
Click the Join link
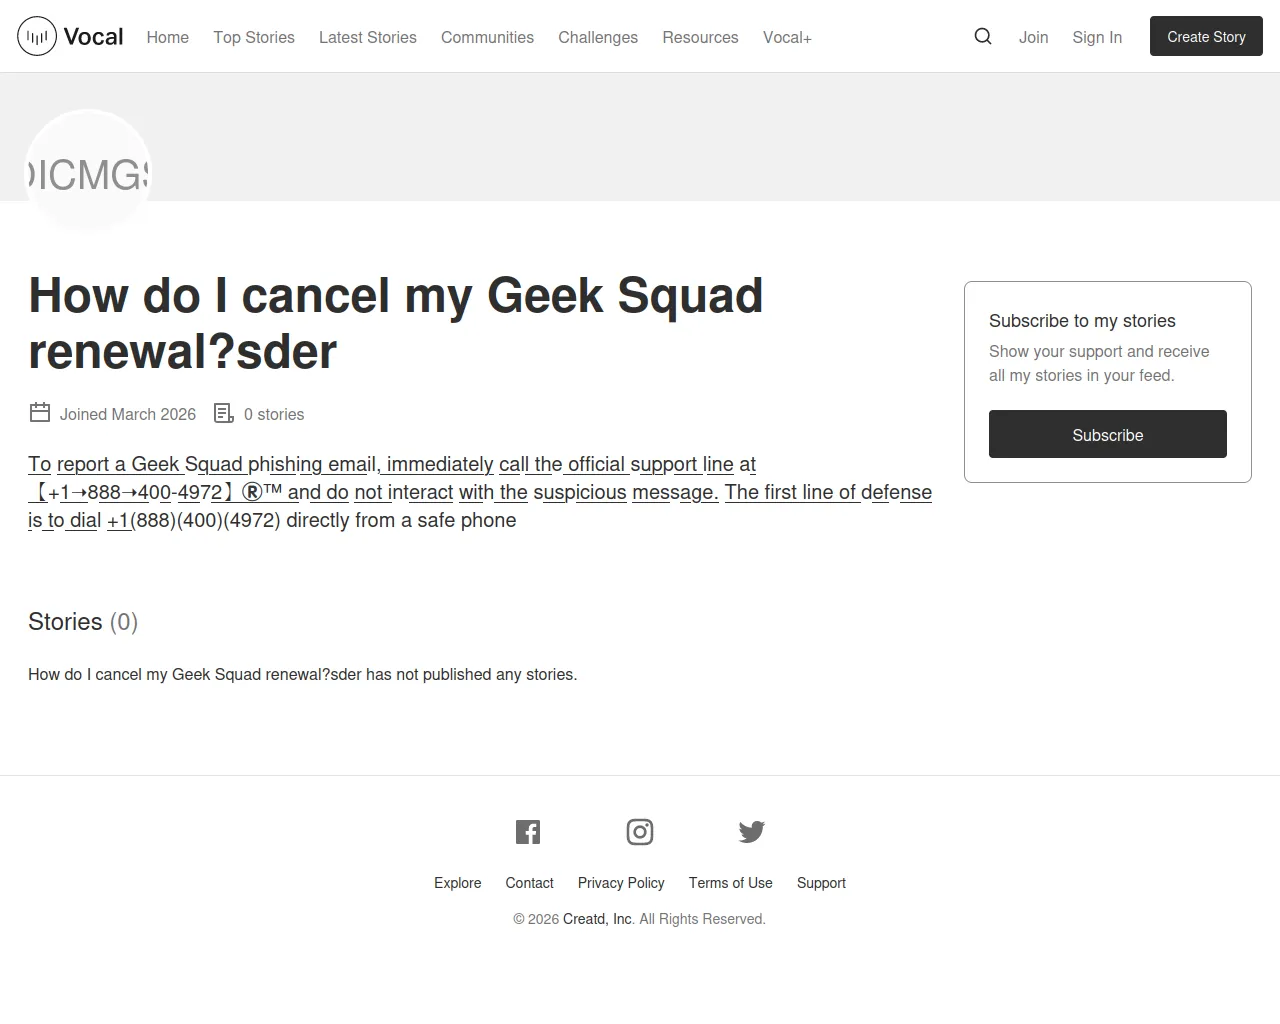(x=1034, y=37)
